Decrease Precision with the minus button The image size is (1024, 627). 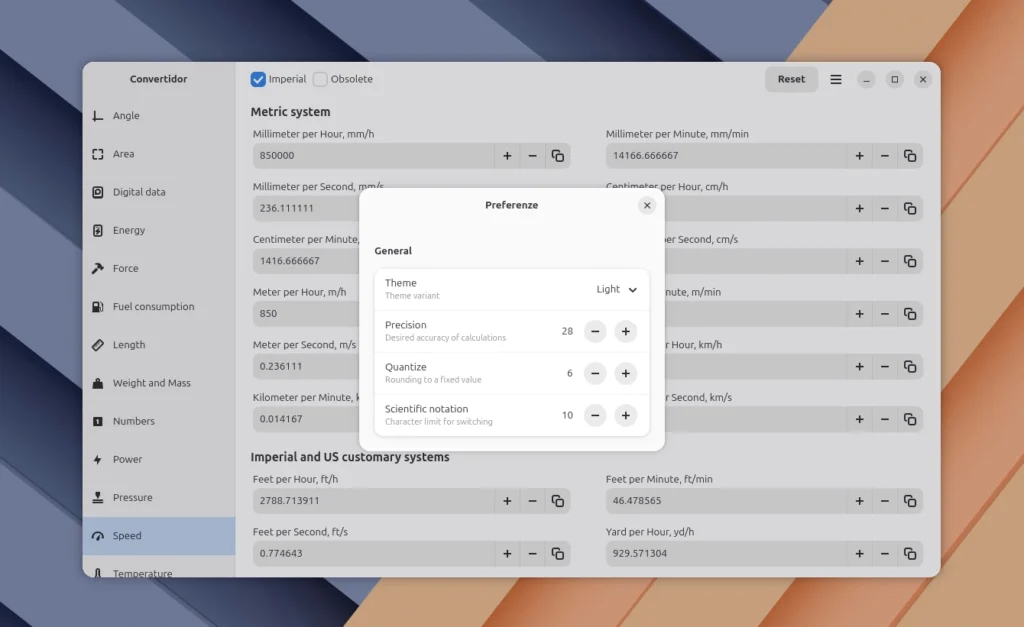click(x=595, y=331)
